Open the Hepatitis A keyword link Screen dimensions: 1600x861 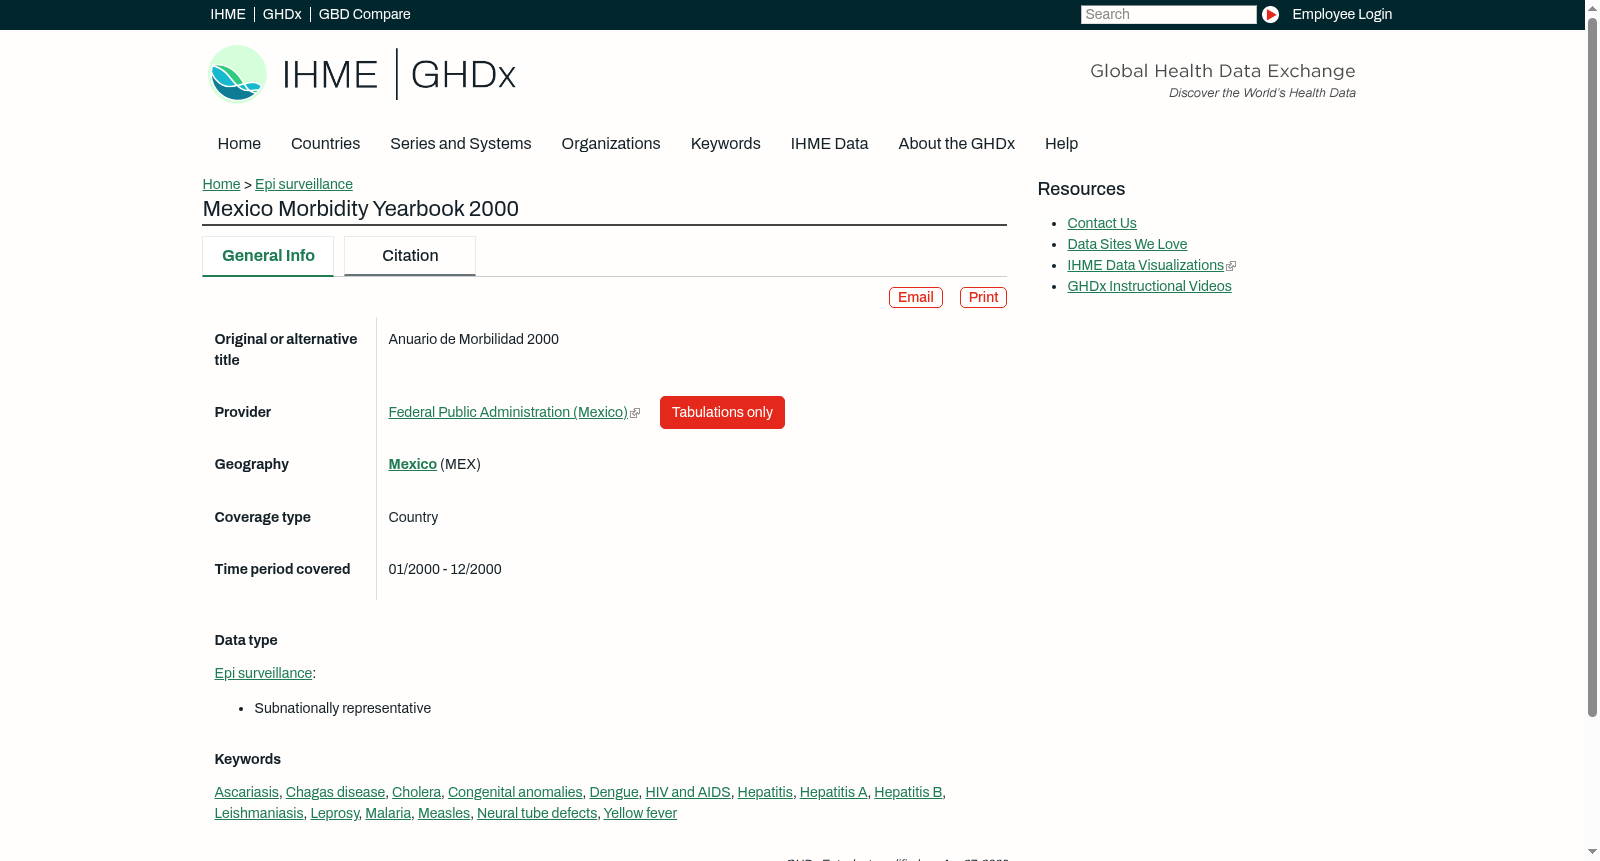pos(834,792)
